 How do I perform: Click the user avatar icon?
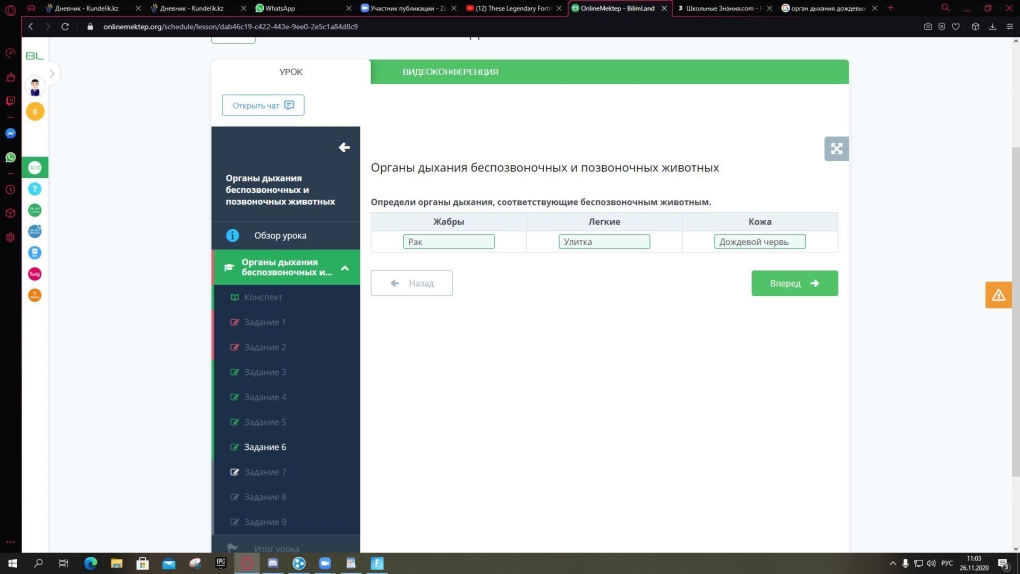35,86
